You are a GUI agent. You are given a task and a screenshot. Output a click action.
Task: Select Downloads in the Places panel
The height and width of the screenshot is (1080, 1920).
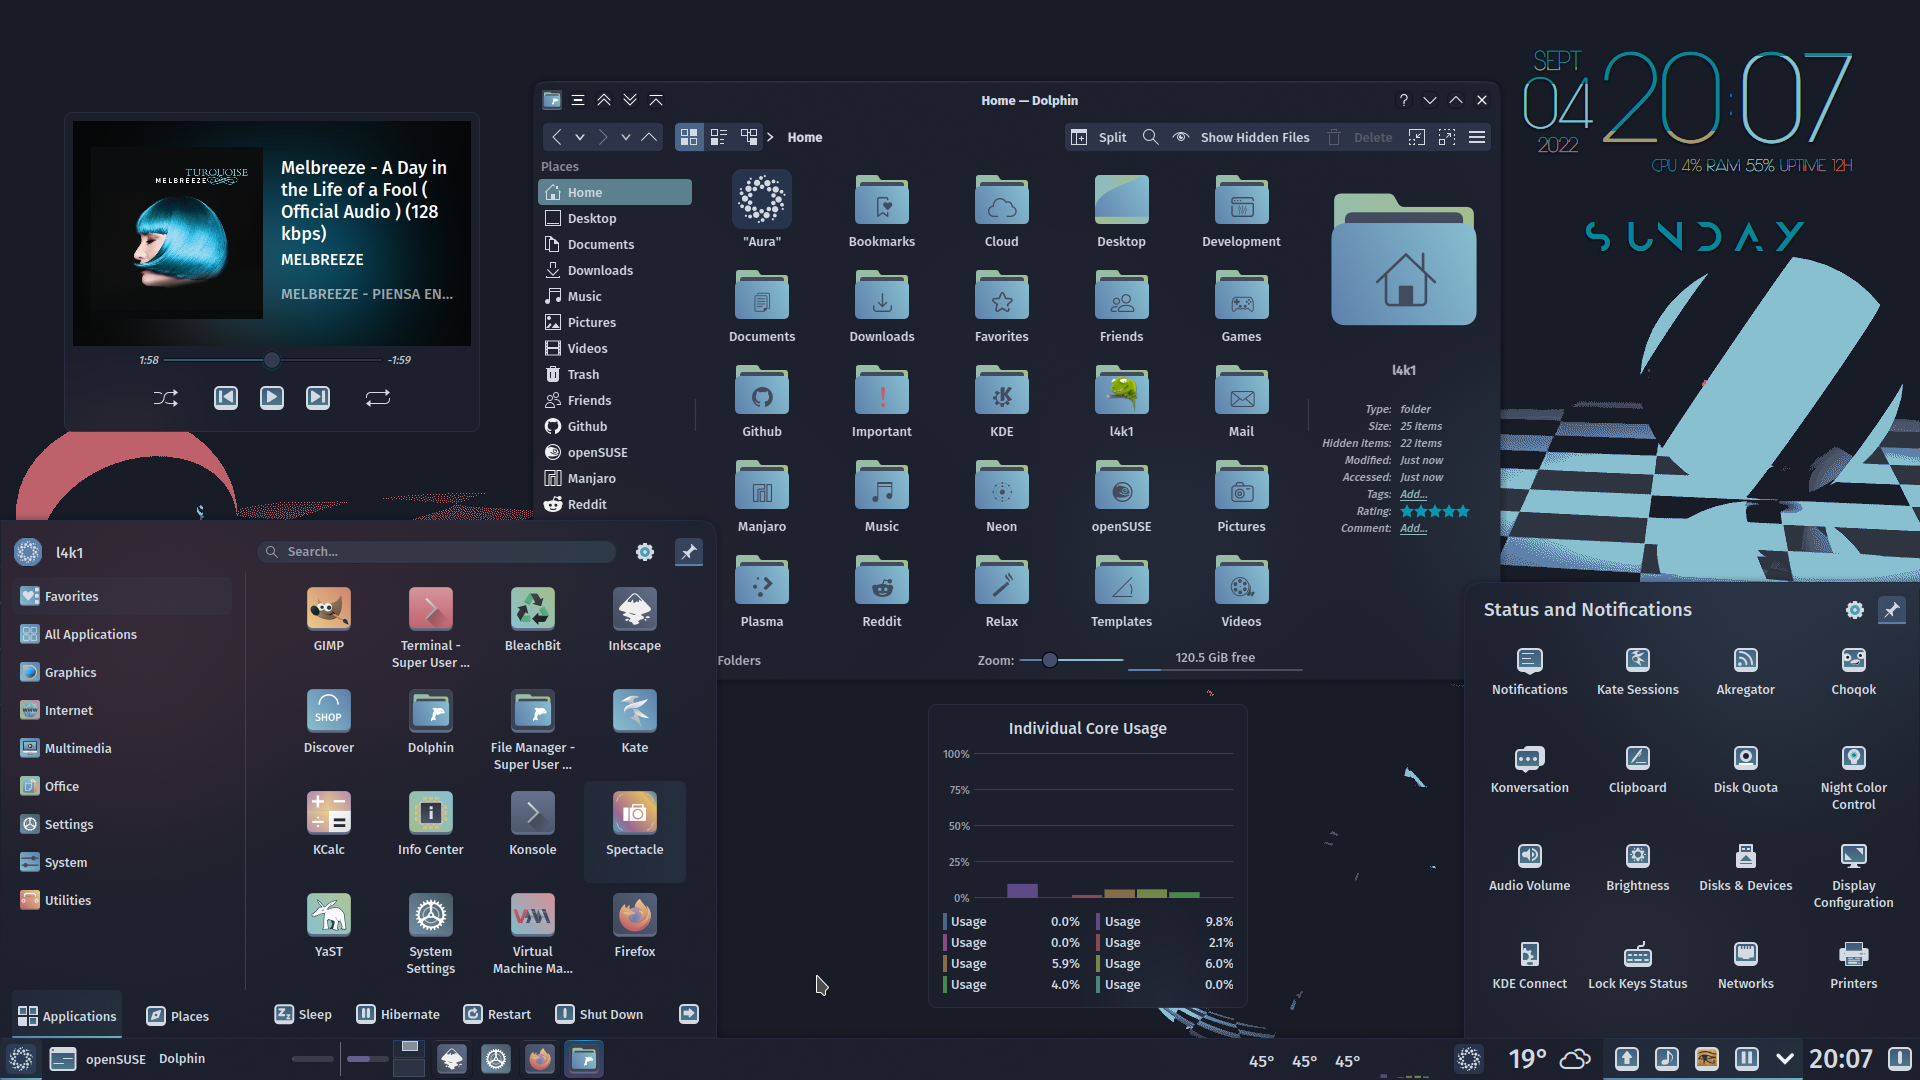(x=615, y=270)
